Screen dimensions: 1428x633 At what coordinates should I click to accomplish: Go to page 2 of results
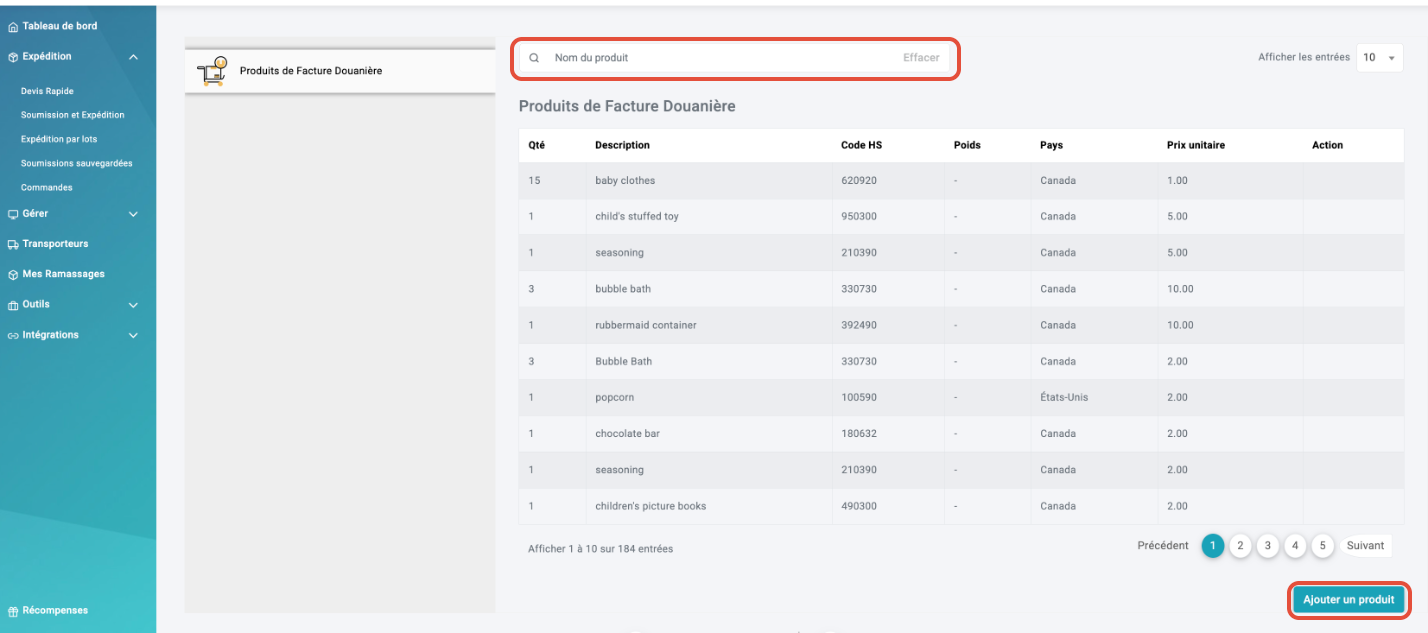[x=1240, y=546]
